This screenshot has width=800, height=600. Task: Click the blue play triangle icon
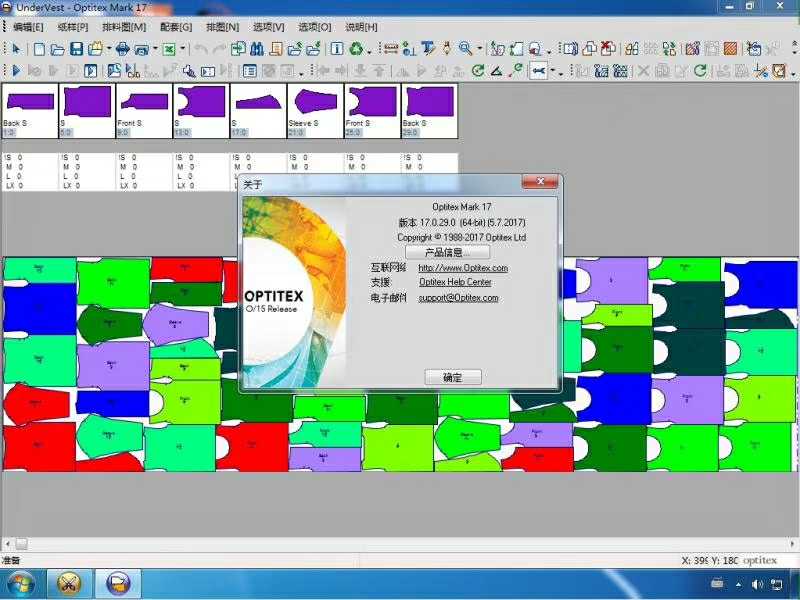pyautogui.click(x=16, y=70)
